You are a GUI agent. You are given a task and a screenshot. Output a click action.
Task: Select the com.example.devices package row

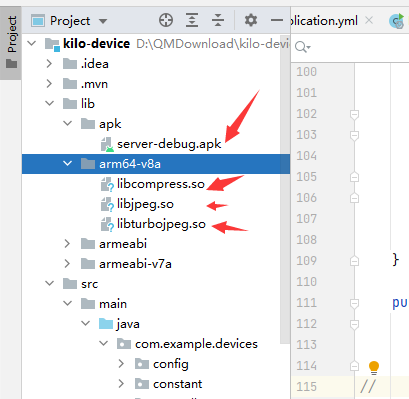point(156,344)
